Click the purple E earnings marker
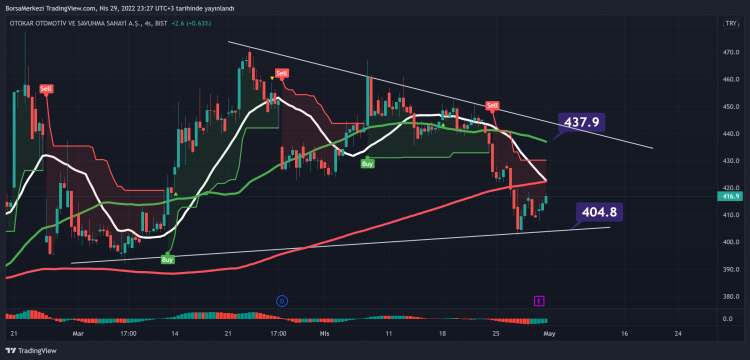Viewport: 750px width, 360px height. (x=539, y=301)
